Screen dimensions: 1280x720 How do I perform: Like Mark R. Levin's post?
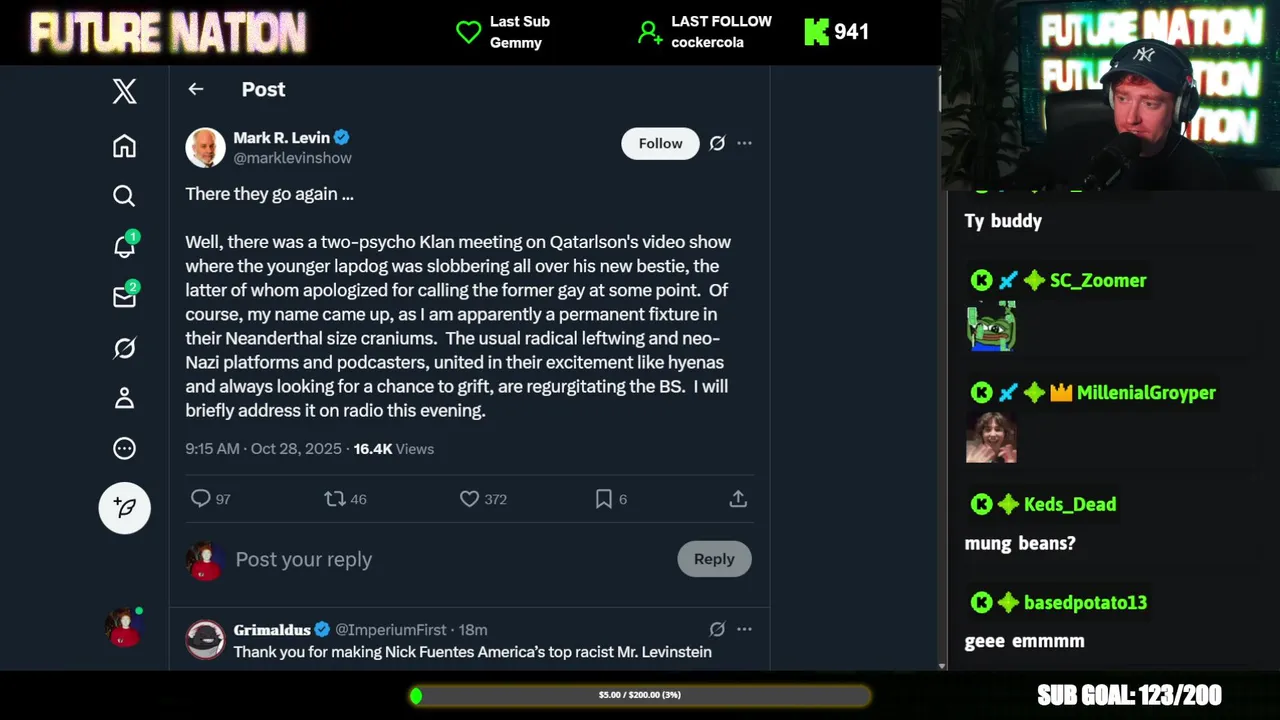[x=469, y=499]
